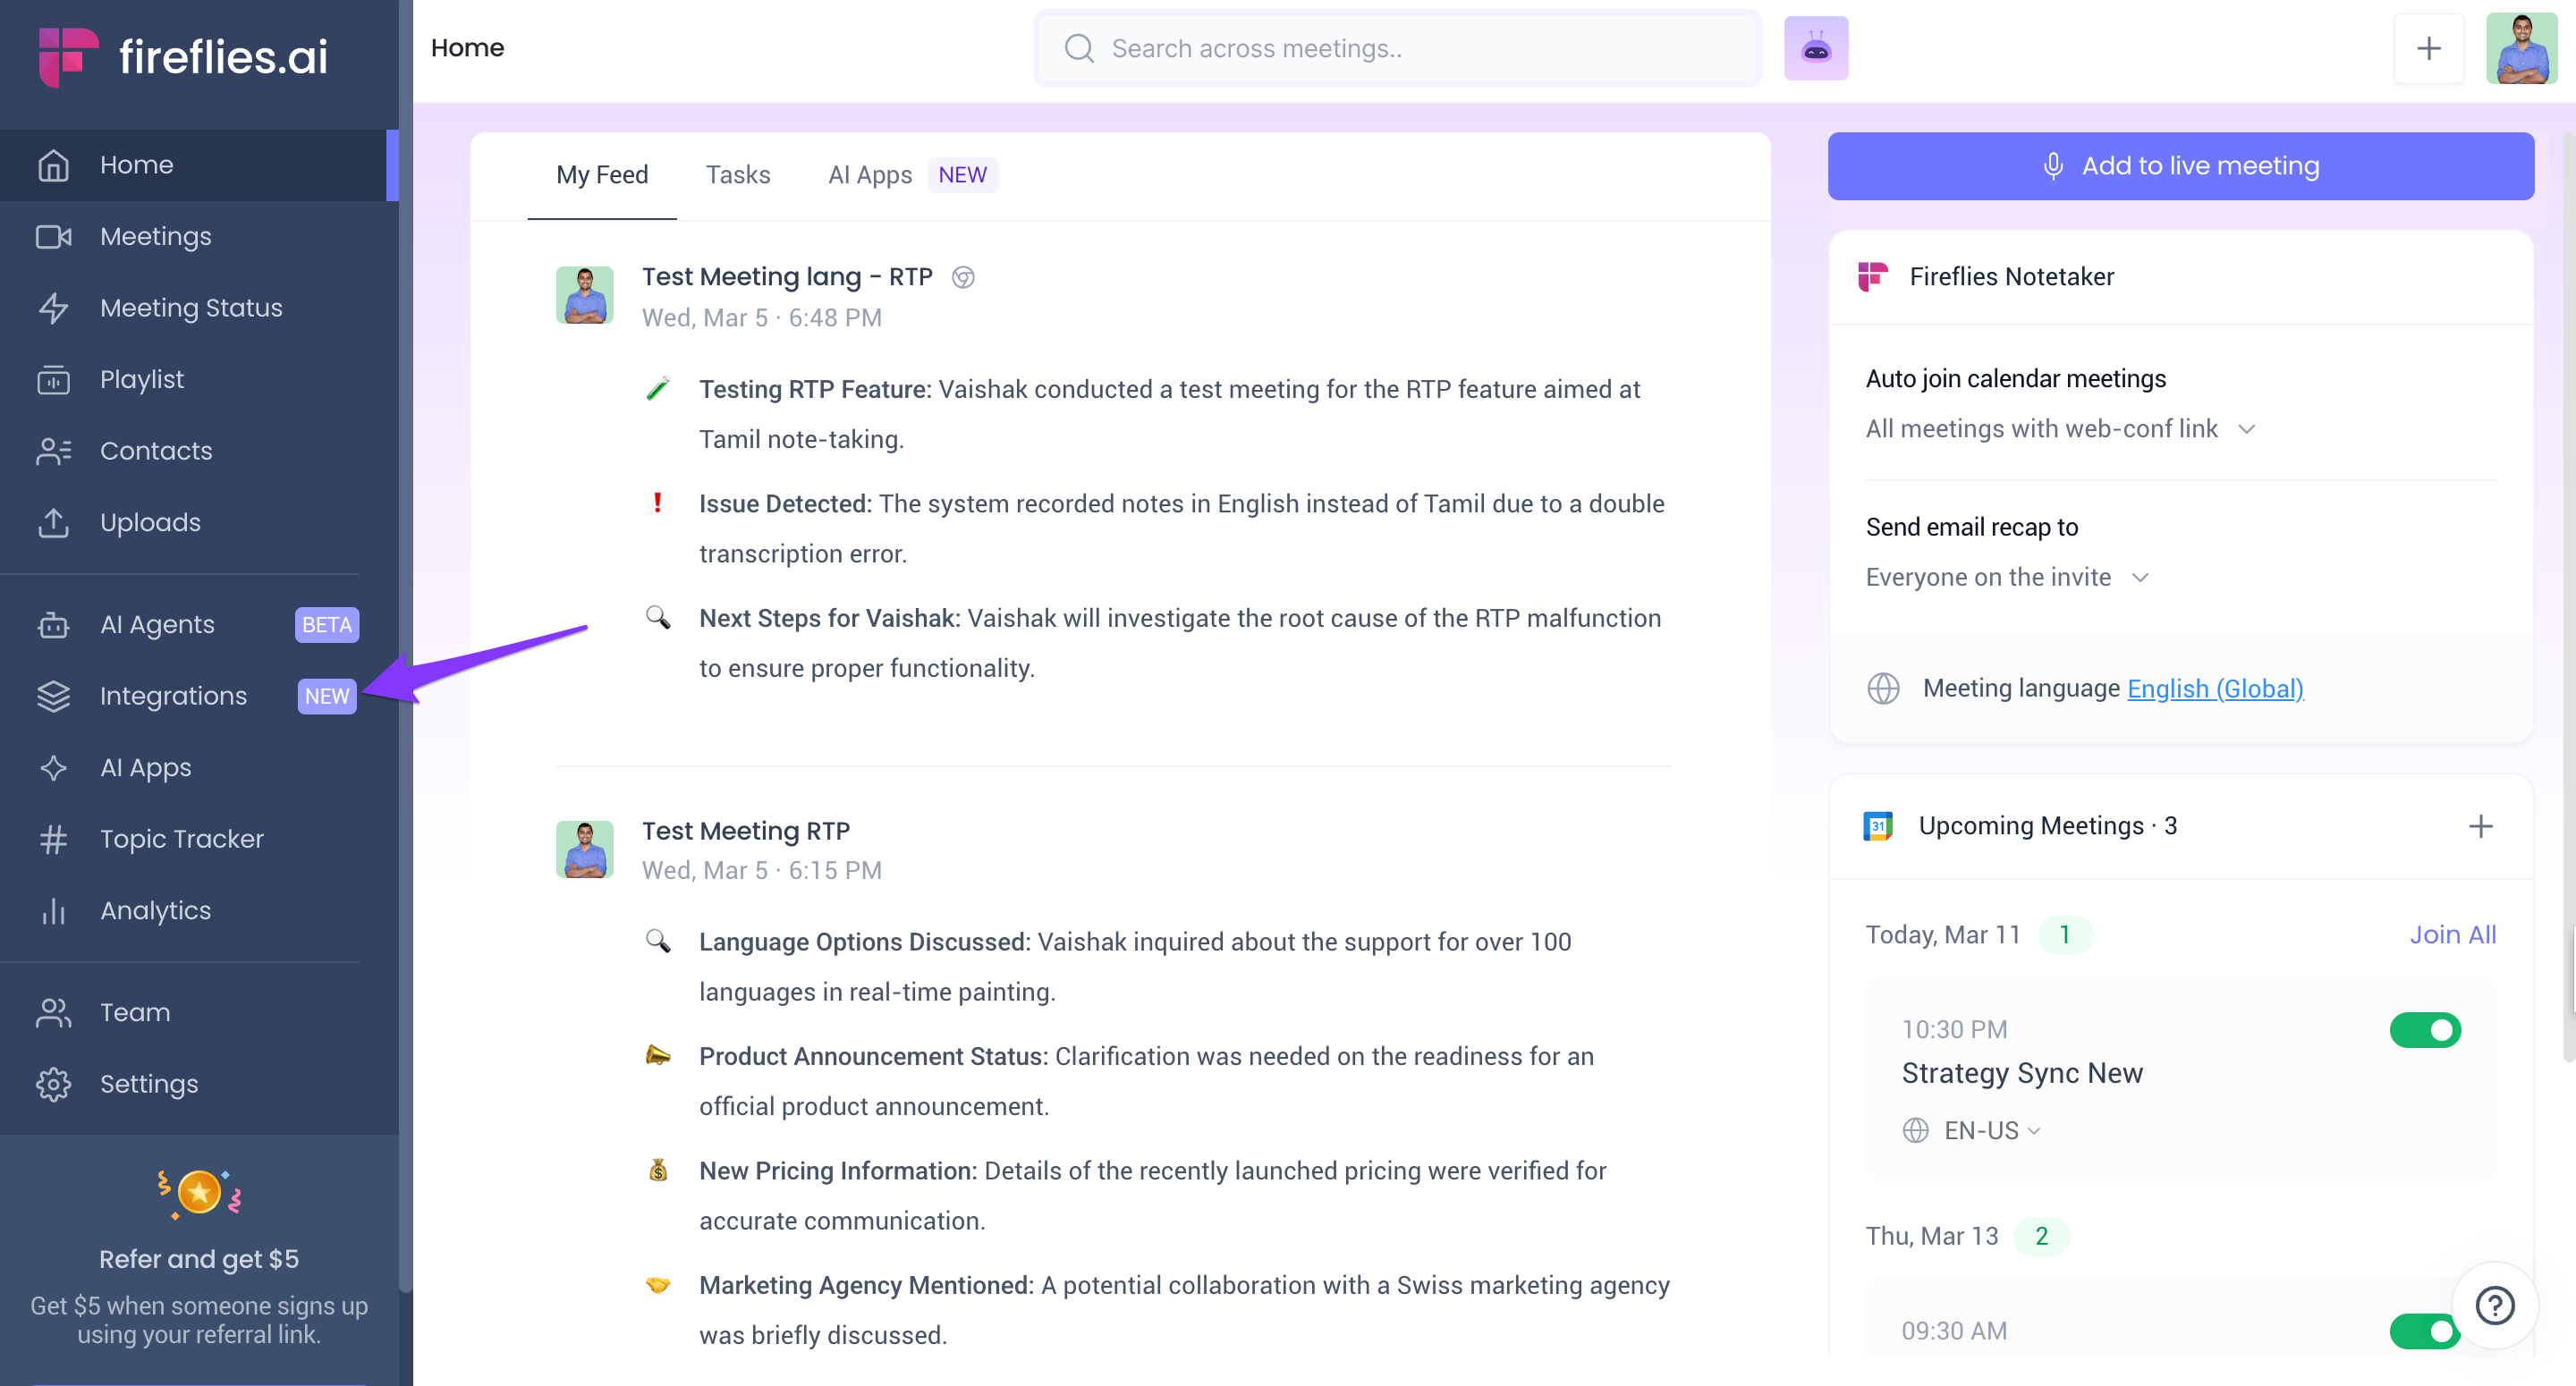Toggle the 09:30 AM meeting on Mar 13
Screen dimensions: 2576x1386
pos(2425,1331)
